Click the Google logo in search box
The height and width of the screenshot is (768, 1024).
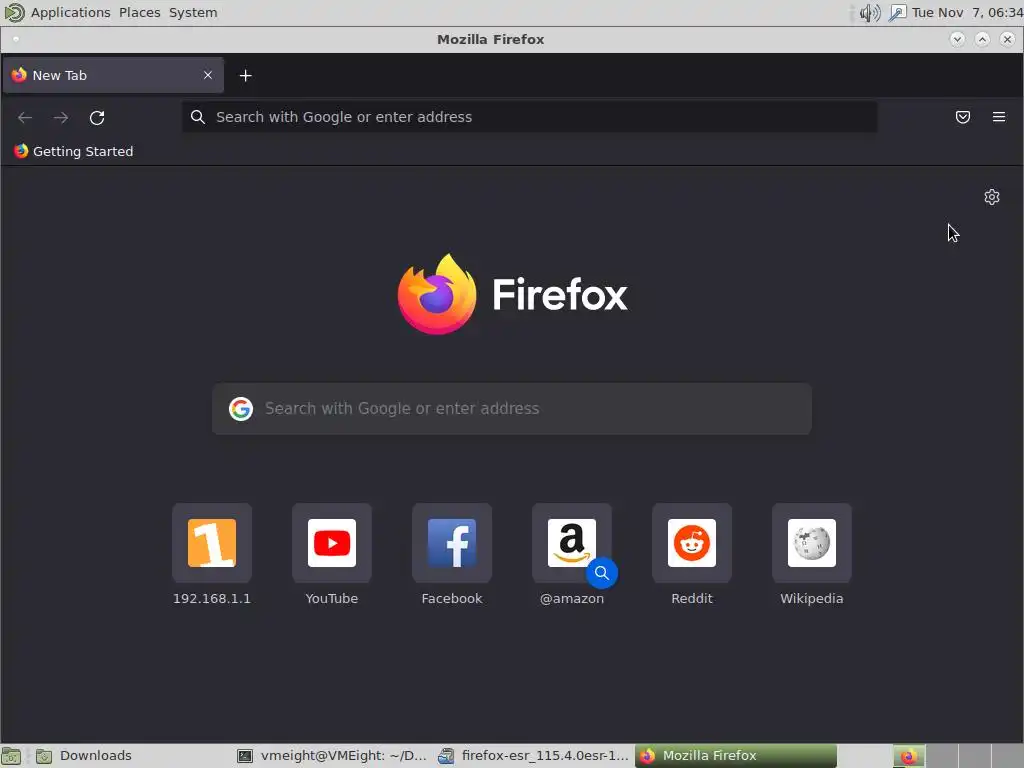click(x=240, y=409)
